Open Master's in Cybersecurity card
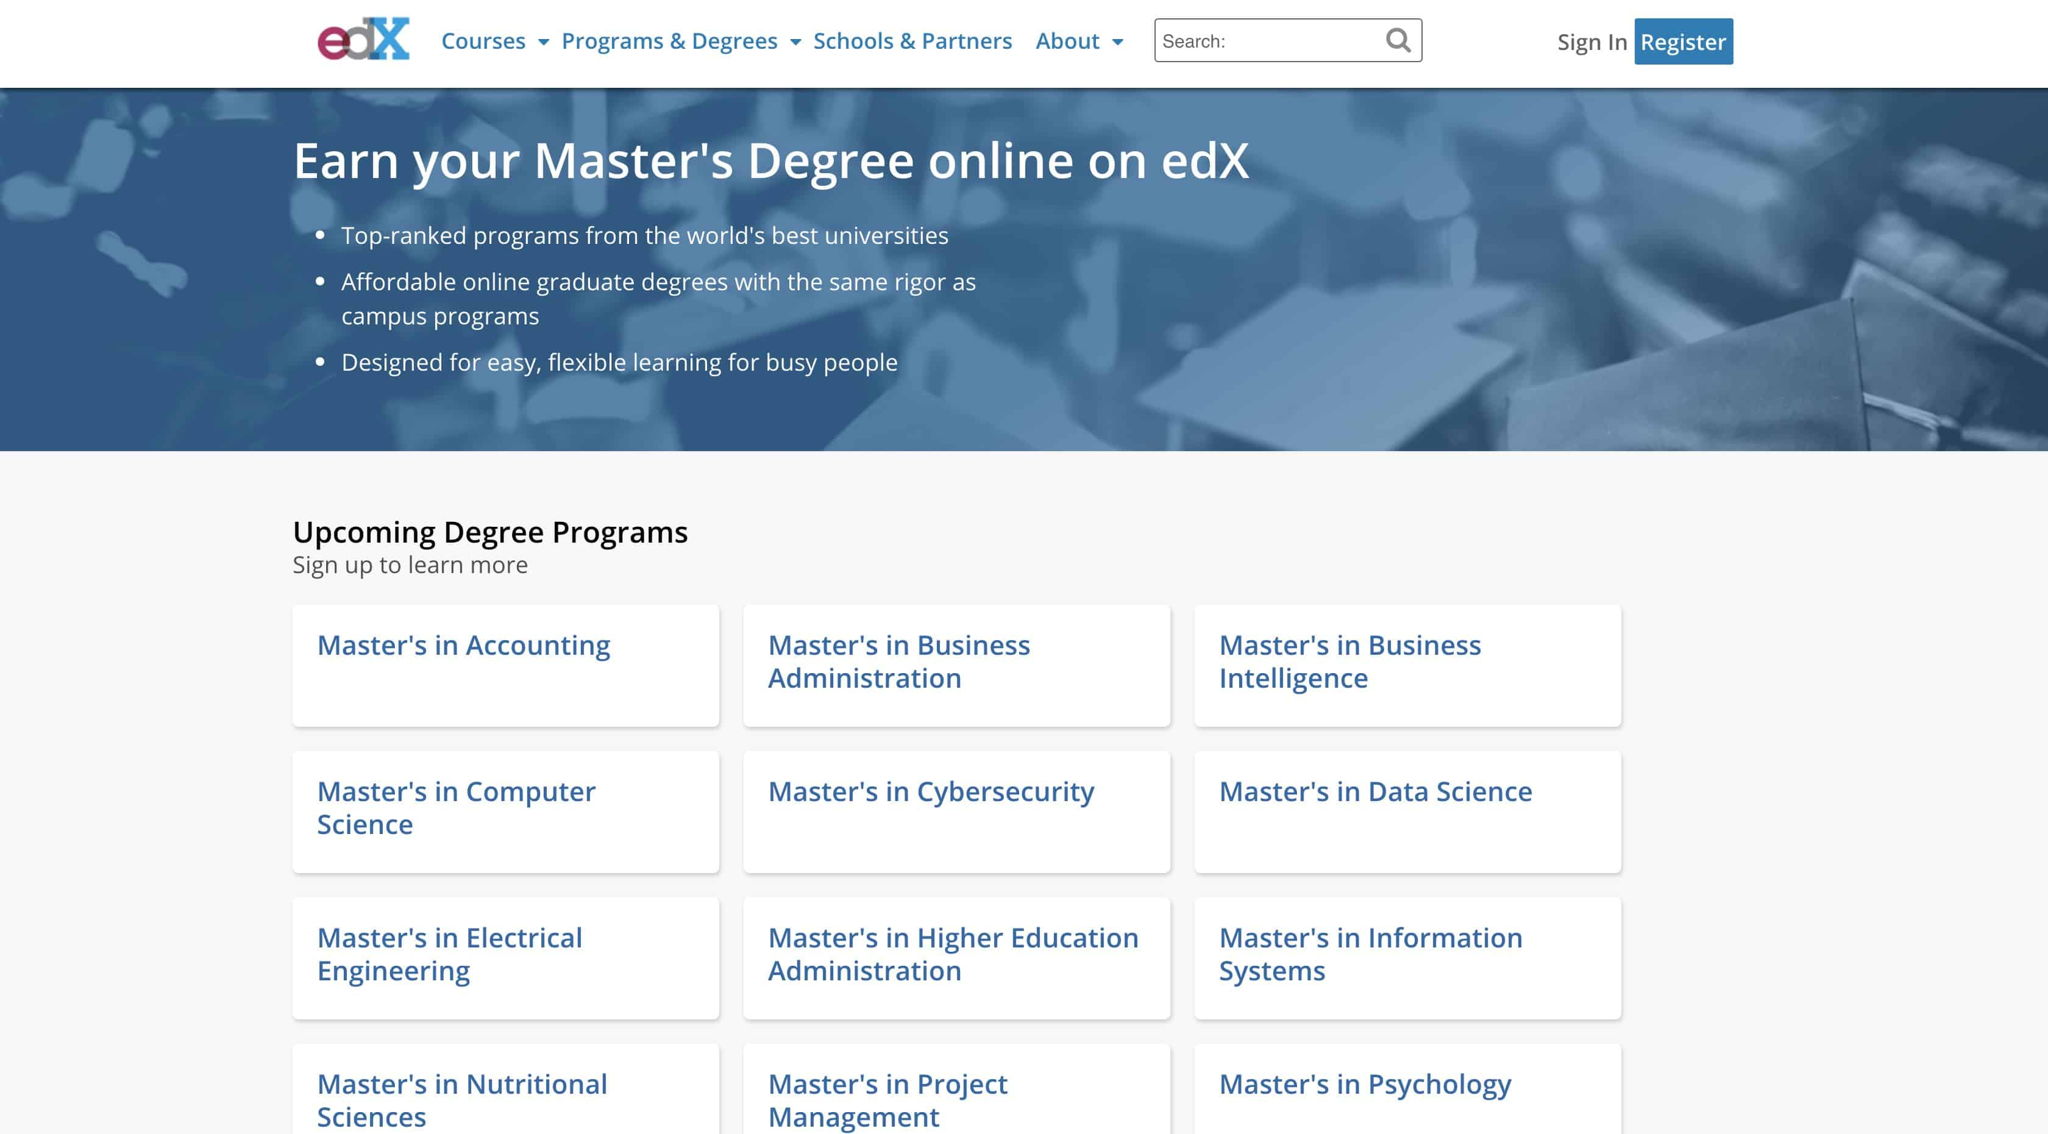The height and width of the screenshot is (1134, 2048). [957, 812]
